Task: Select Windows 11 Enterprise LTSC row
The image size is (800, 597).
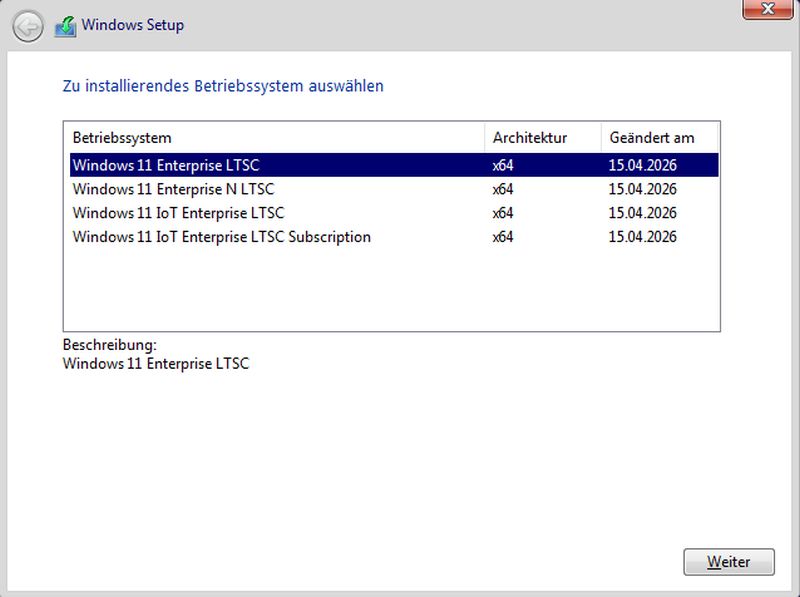Action: point(394,165)
